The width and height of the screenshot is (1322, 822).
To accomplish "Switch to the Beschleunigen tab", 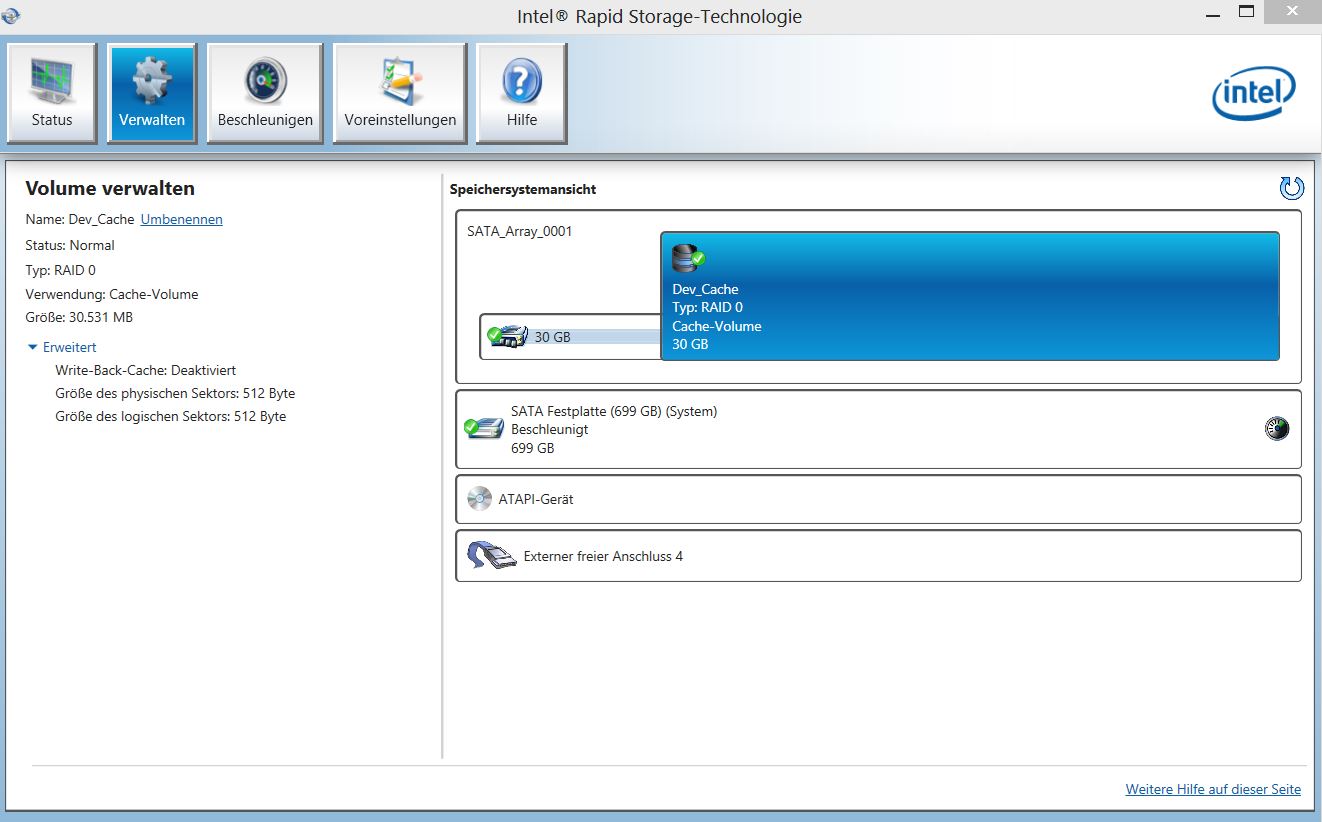I will coord(265,94).
